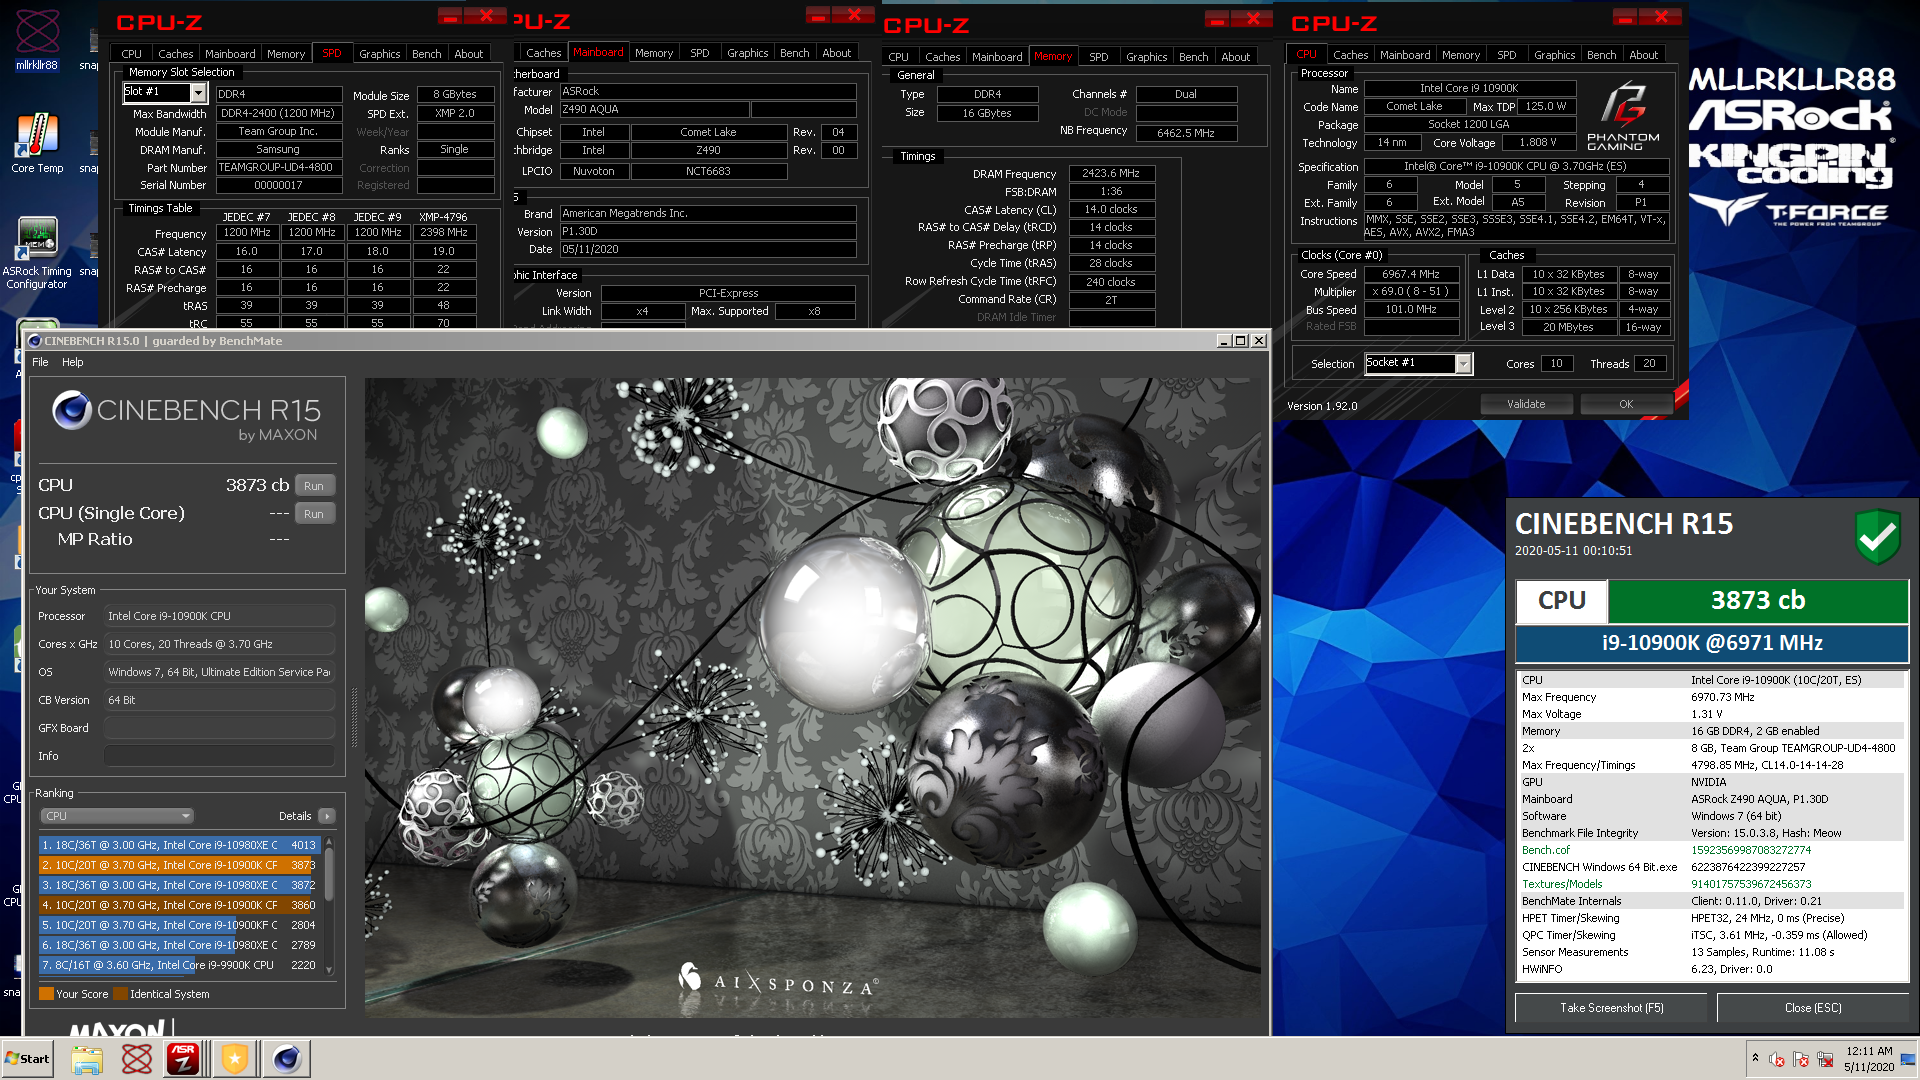Click the Show Desktop button by the clock
This screenshot has height=1080, width=1920.
pyautogui.click(x=1908, y=1059)
